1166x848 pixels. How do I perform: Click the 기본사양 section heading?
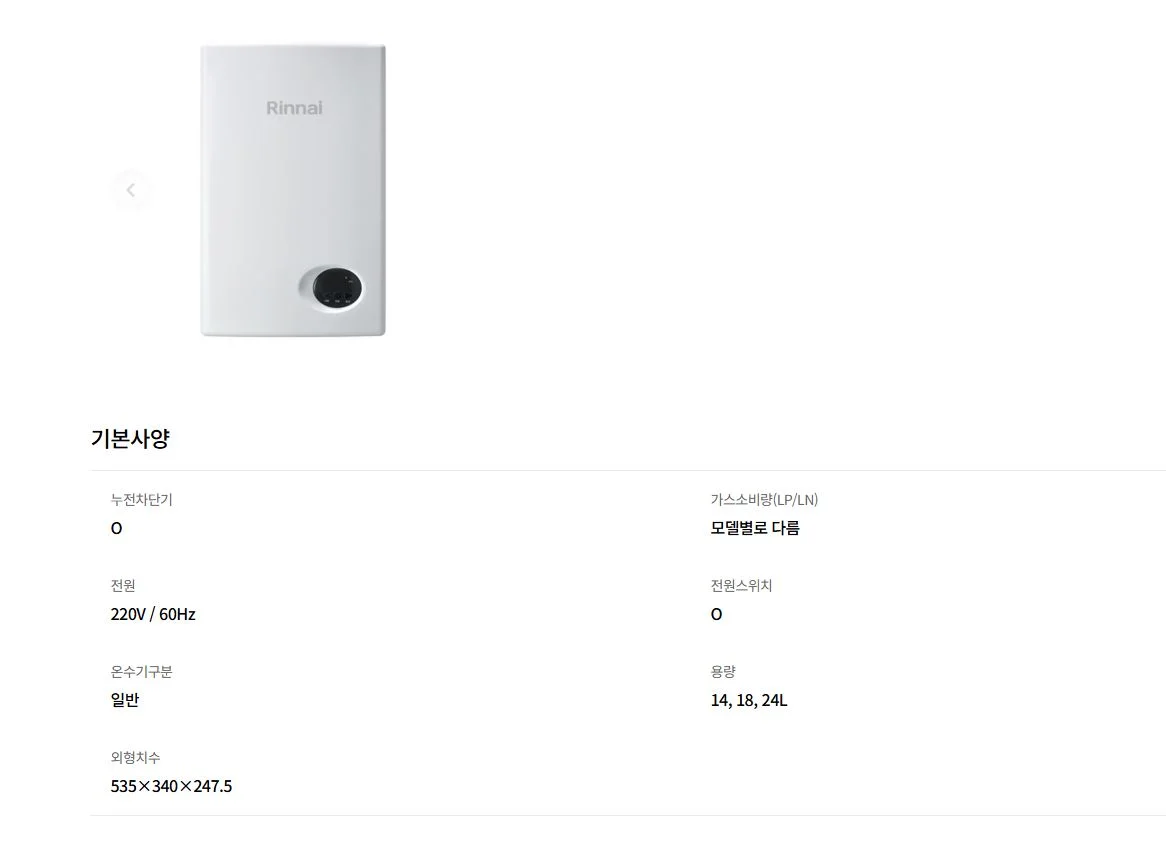130,438
